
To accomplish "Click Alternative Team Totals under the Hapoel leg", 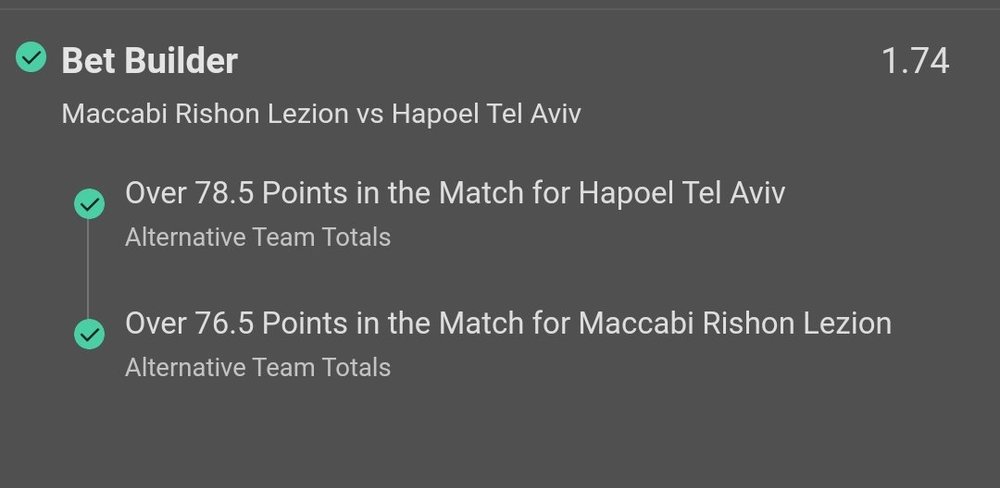I will 258,237.
